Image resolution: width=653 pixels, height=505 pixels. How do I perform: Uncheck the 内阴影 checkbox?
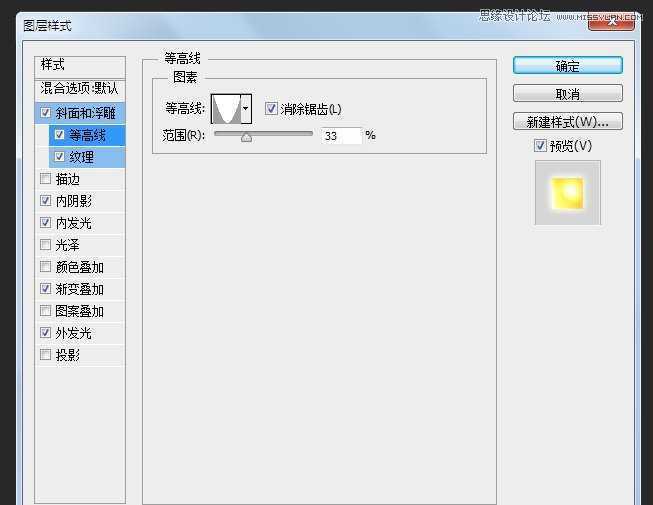(x=45, y=201)
